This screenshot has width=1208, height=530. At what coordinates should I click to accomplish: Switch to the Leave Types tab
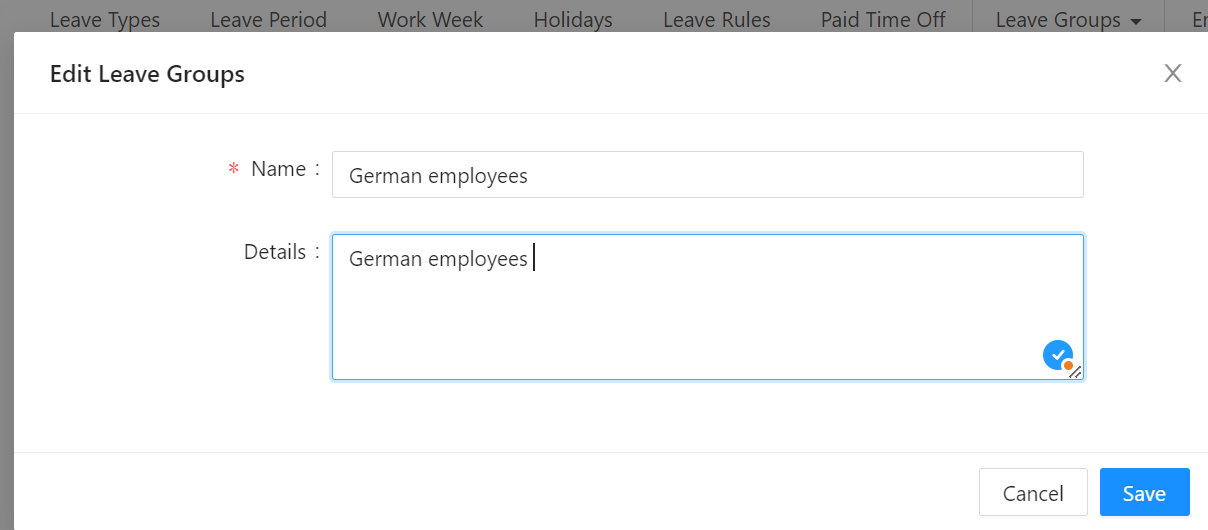click(x=105, y=20)
